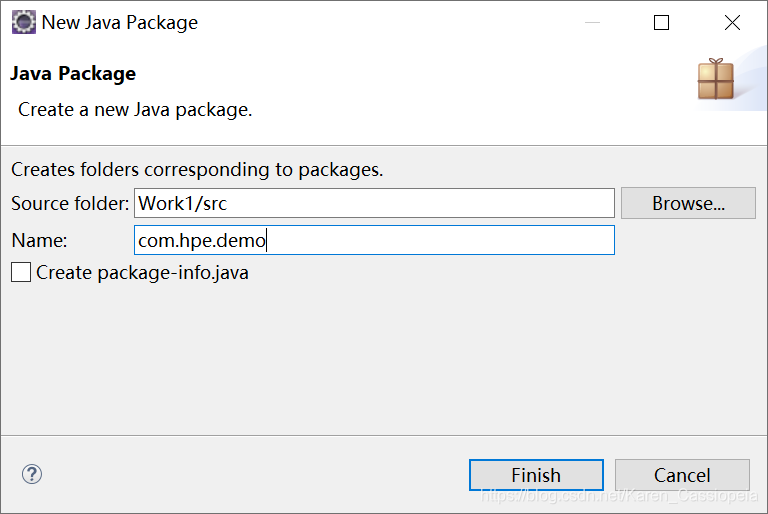Click Finish to create the package

pyautogui.click(x=536, y=475)
